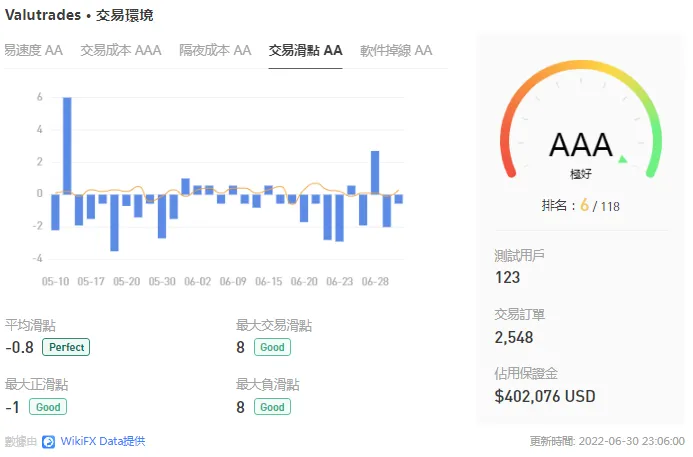Open the 軟件掉線 AA tab
The width and height of the screenshot is (693, 457).
pyautogui.click(x=396, y=50)
